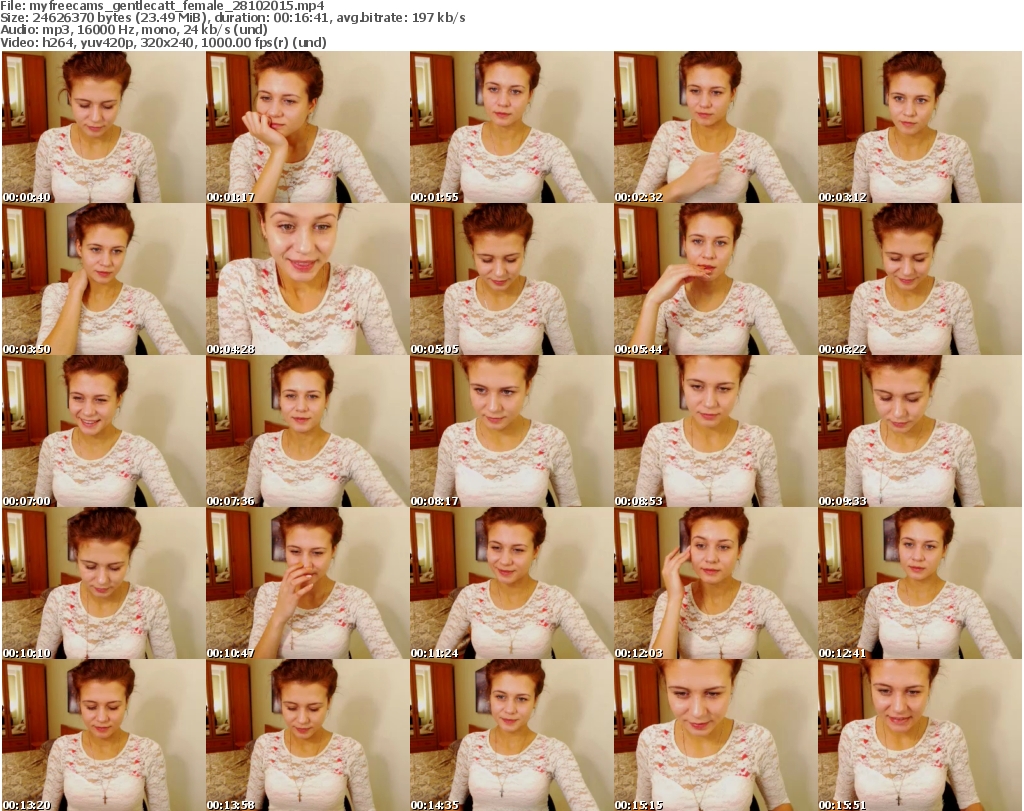The image size is (1024, 811).
Task: Open the 00:13:20 thumbnail
Action: [x=103, y=735]
